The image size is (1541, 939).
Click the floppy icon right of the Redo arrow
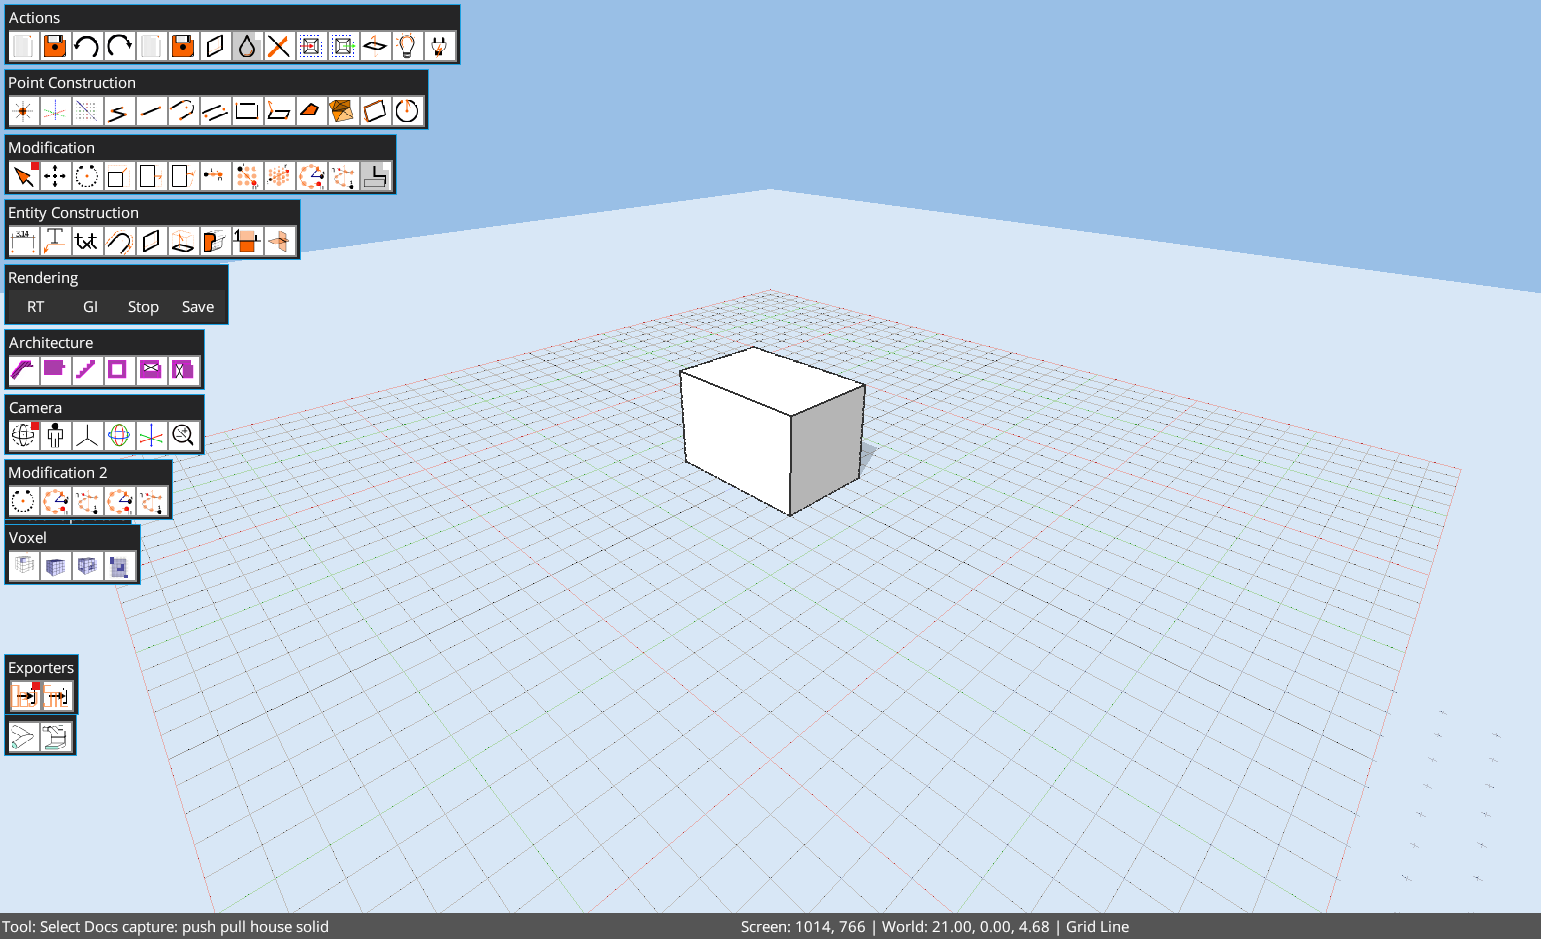pos(183,46)
